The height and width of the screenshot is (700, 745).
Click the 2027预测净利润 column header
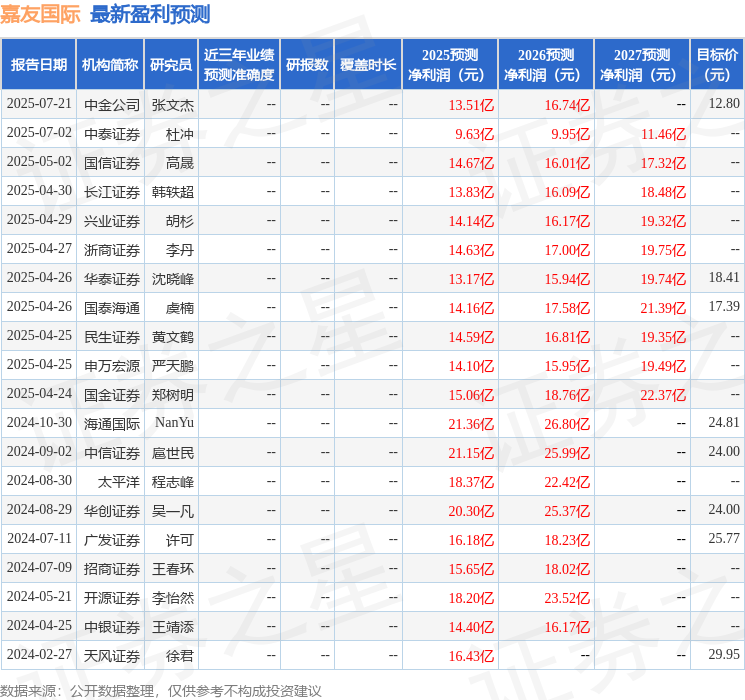coord(642,65)
